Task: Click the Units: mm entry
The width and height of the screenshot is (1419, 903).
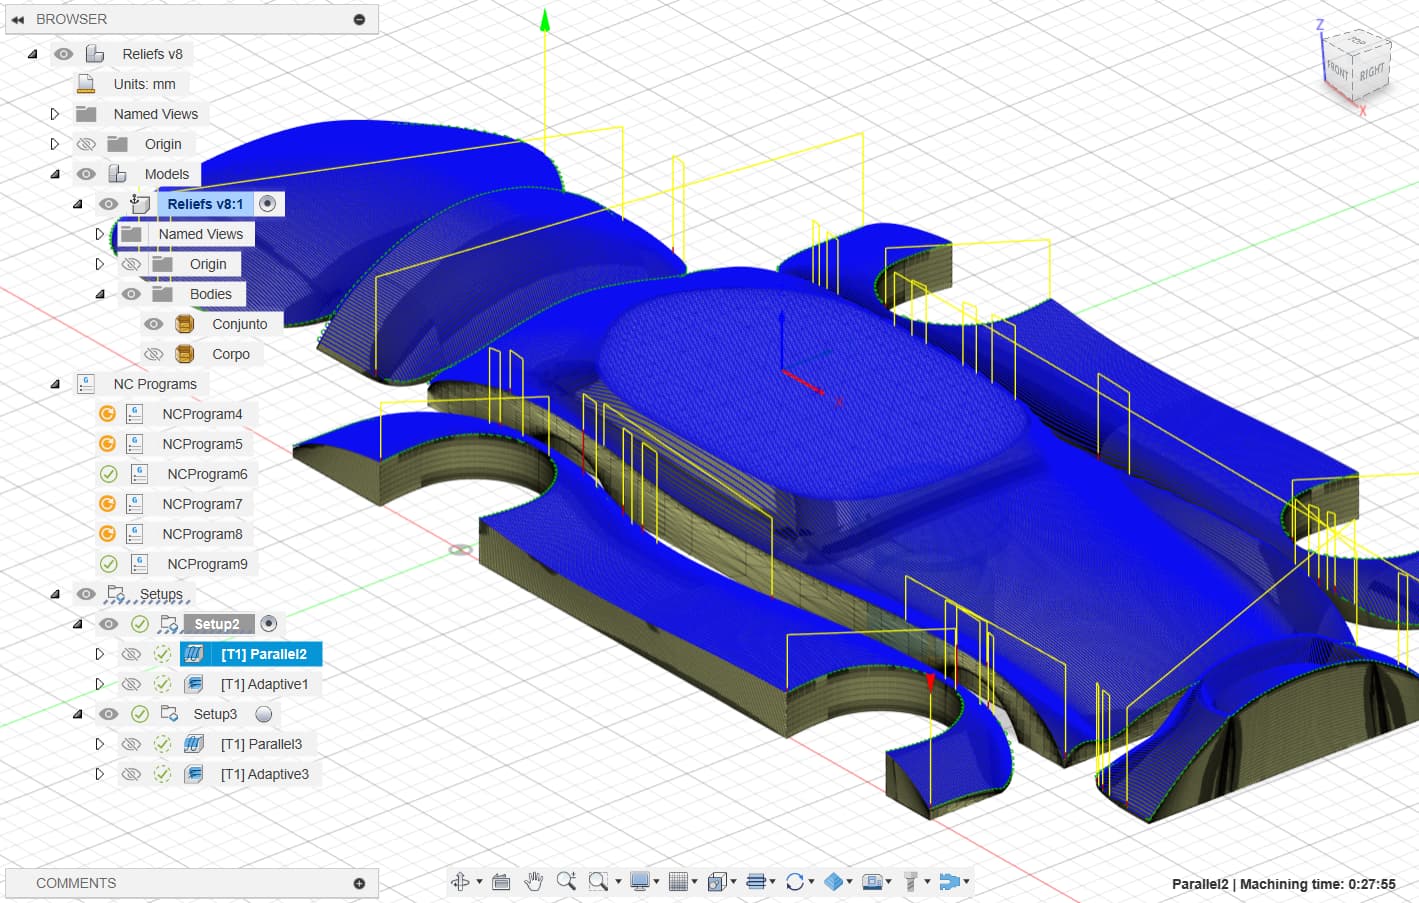Action: point(144,84)
